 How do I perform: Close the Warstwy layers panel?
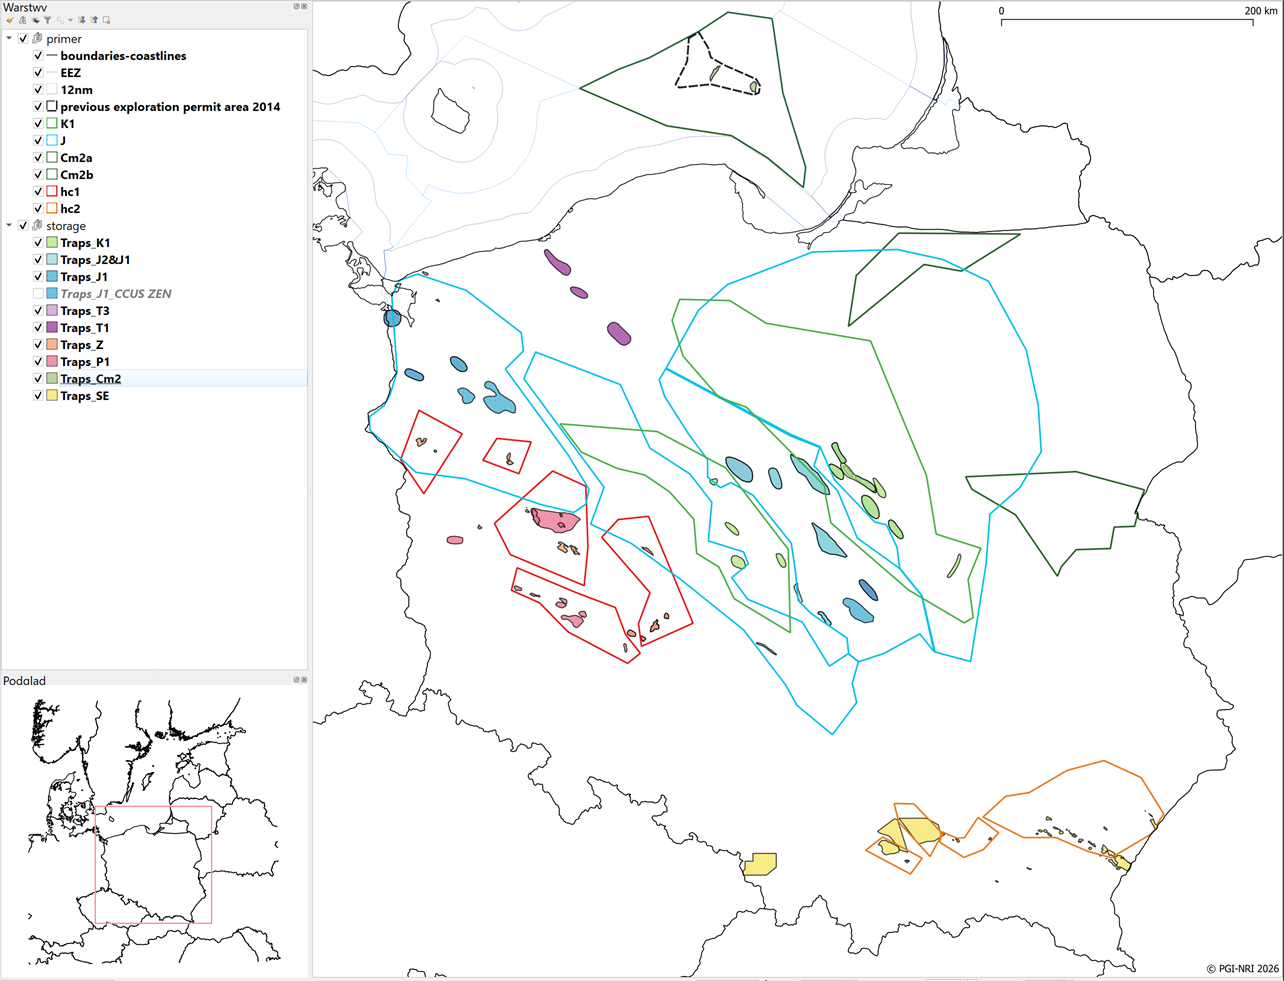tap(304, 6)
